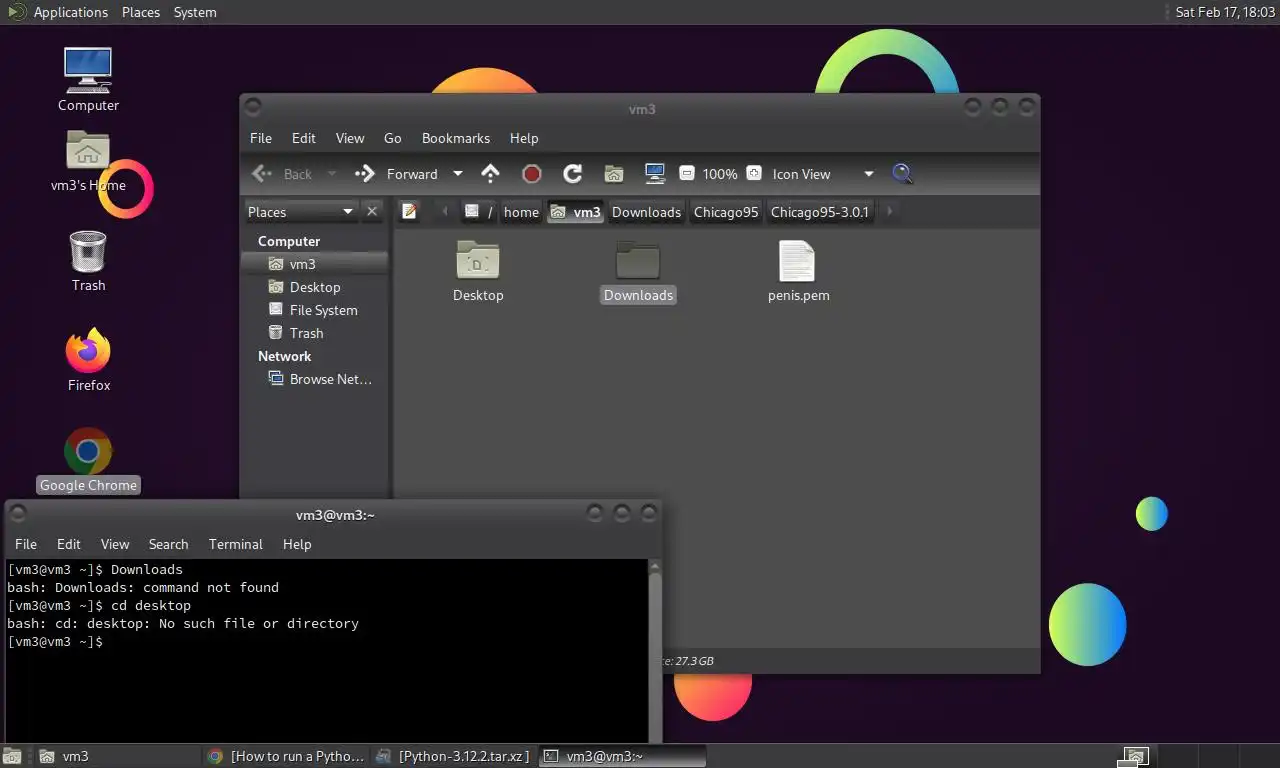Viewport: 1280px width, 768px height.
Task: Reload the current folder view
Action: pyautogui.click(x=573, y=174)
